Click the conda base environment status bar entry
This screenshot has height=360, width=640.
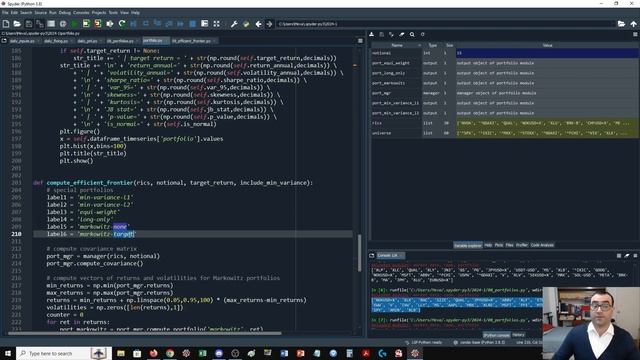click(479, 342)
